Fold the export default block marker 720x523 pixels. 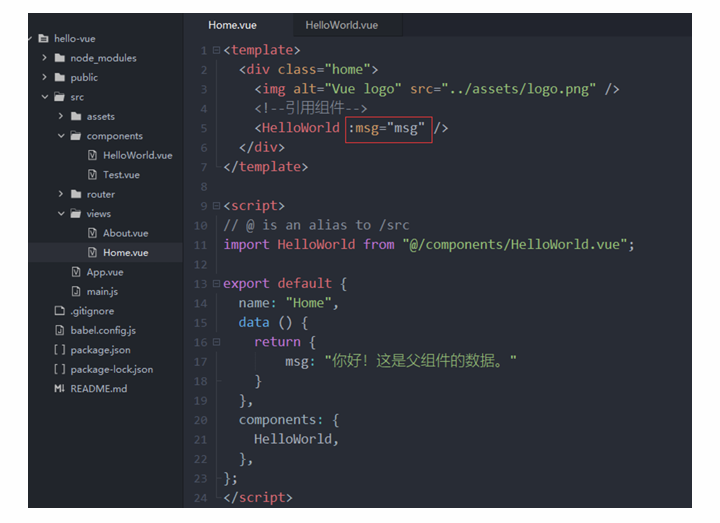(x=218, y=284)
